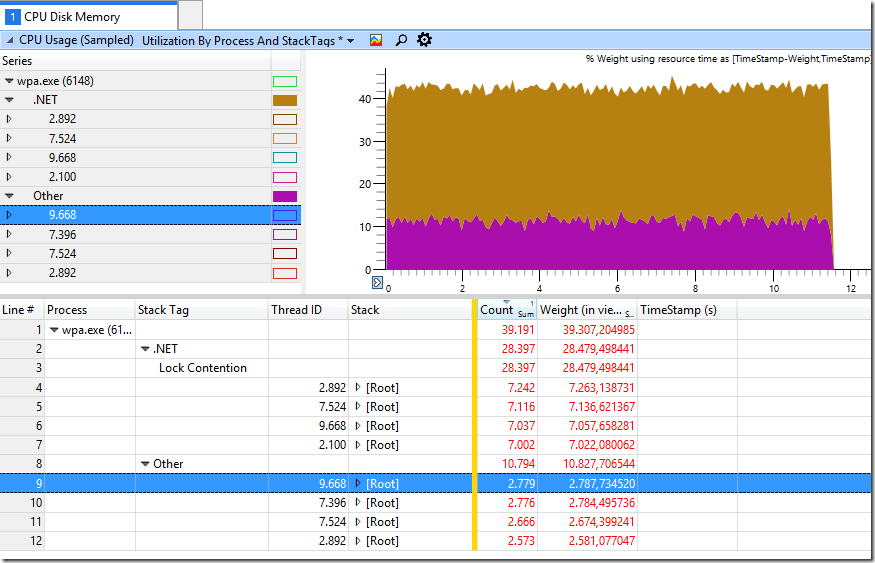This screenshot has width=875, height=563.
Task: Select count value 7.037
Action: tap(521, 426)
